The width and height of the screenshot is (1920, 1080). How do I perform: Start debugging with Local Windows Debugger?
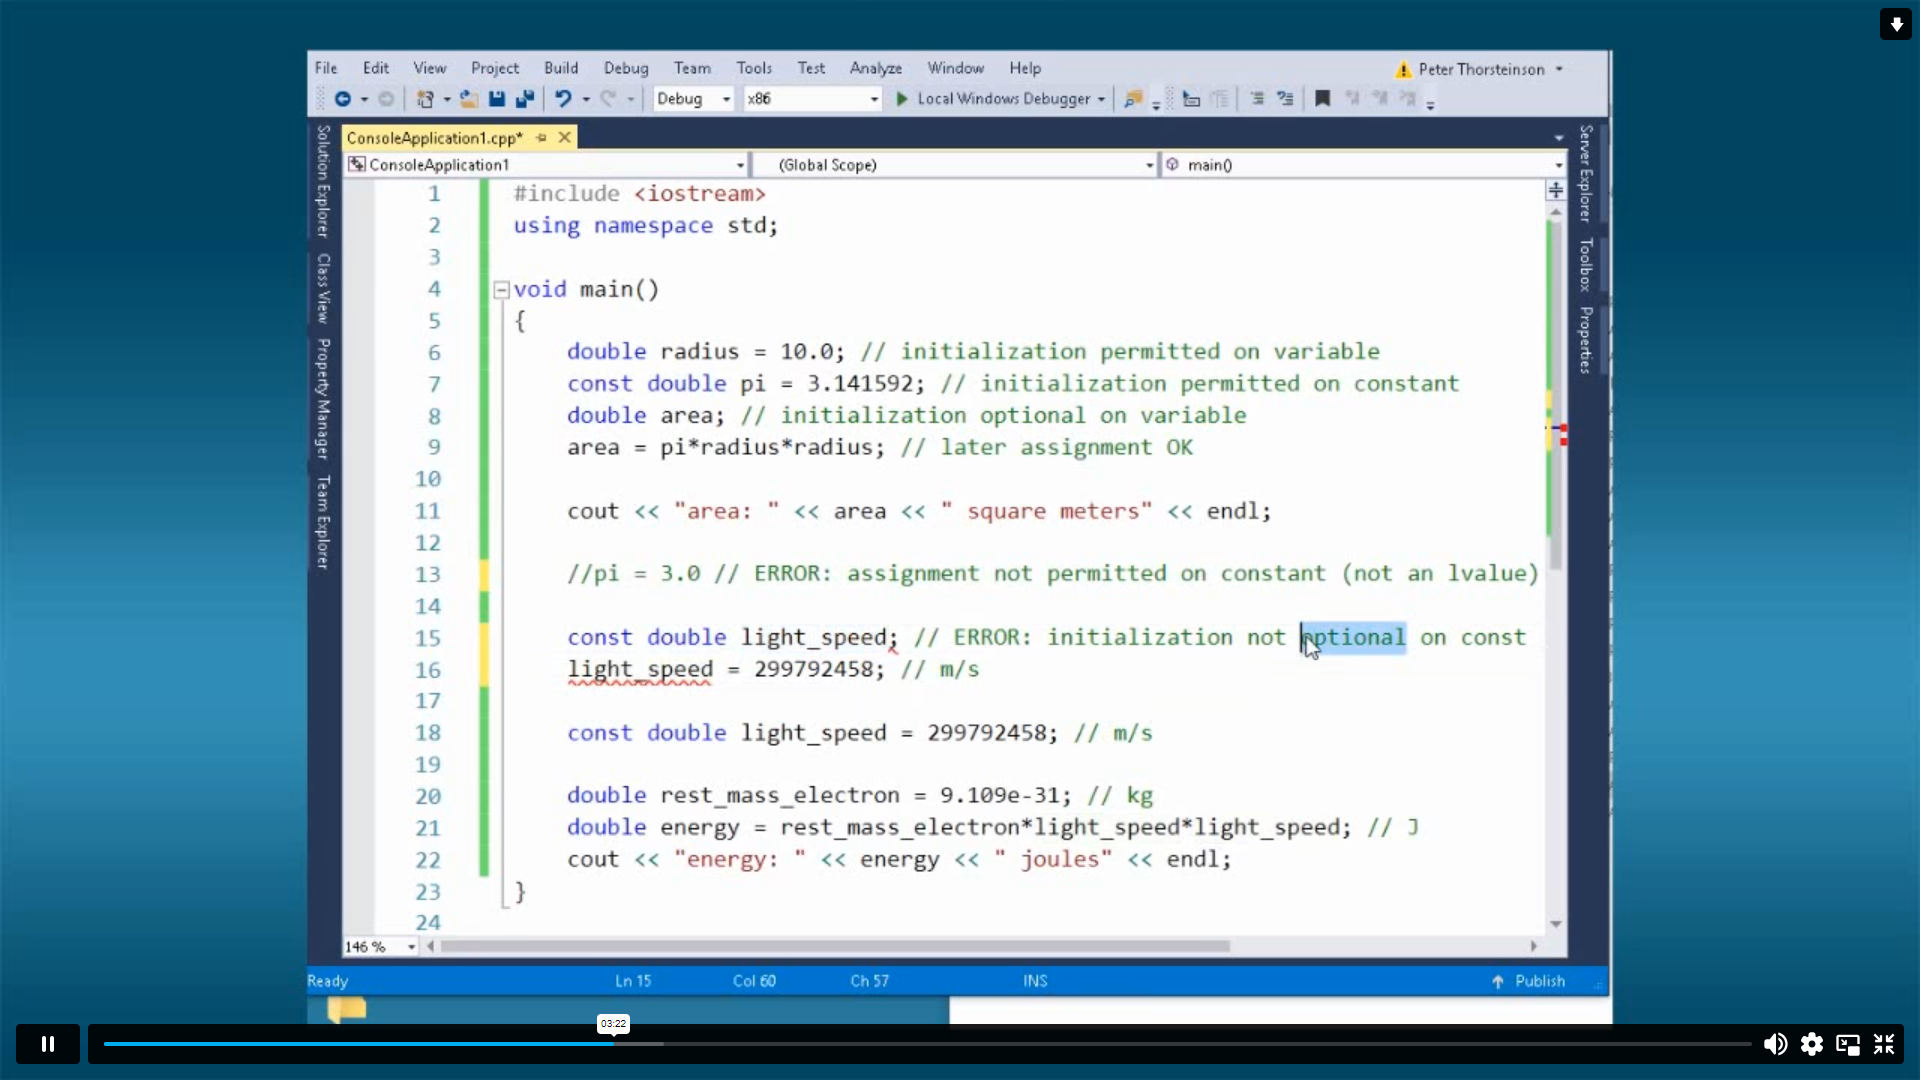tap(1000, 99)
